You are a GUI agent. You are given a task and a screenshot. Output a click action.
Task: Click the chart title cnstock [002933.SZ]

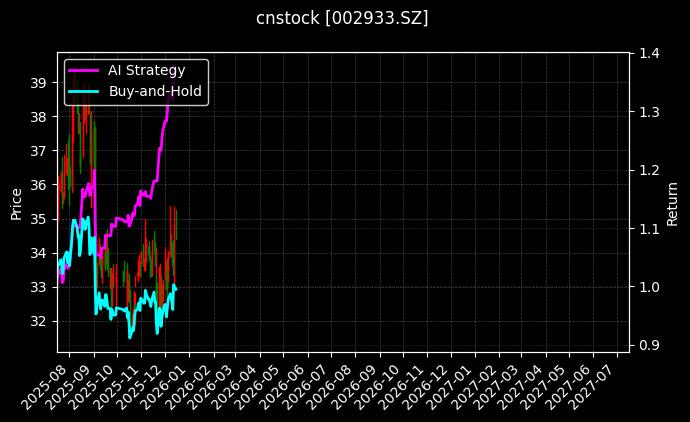[x=343, y=18]
